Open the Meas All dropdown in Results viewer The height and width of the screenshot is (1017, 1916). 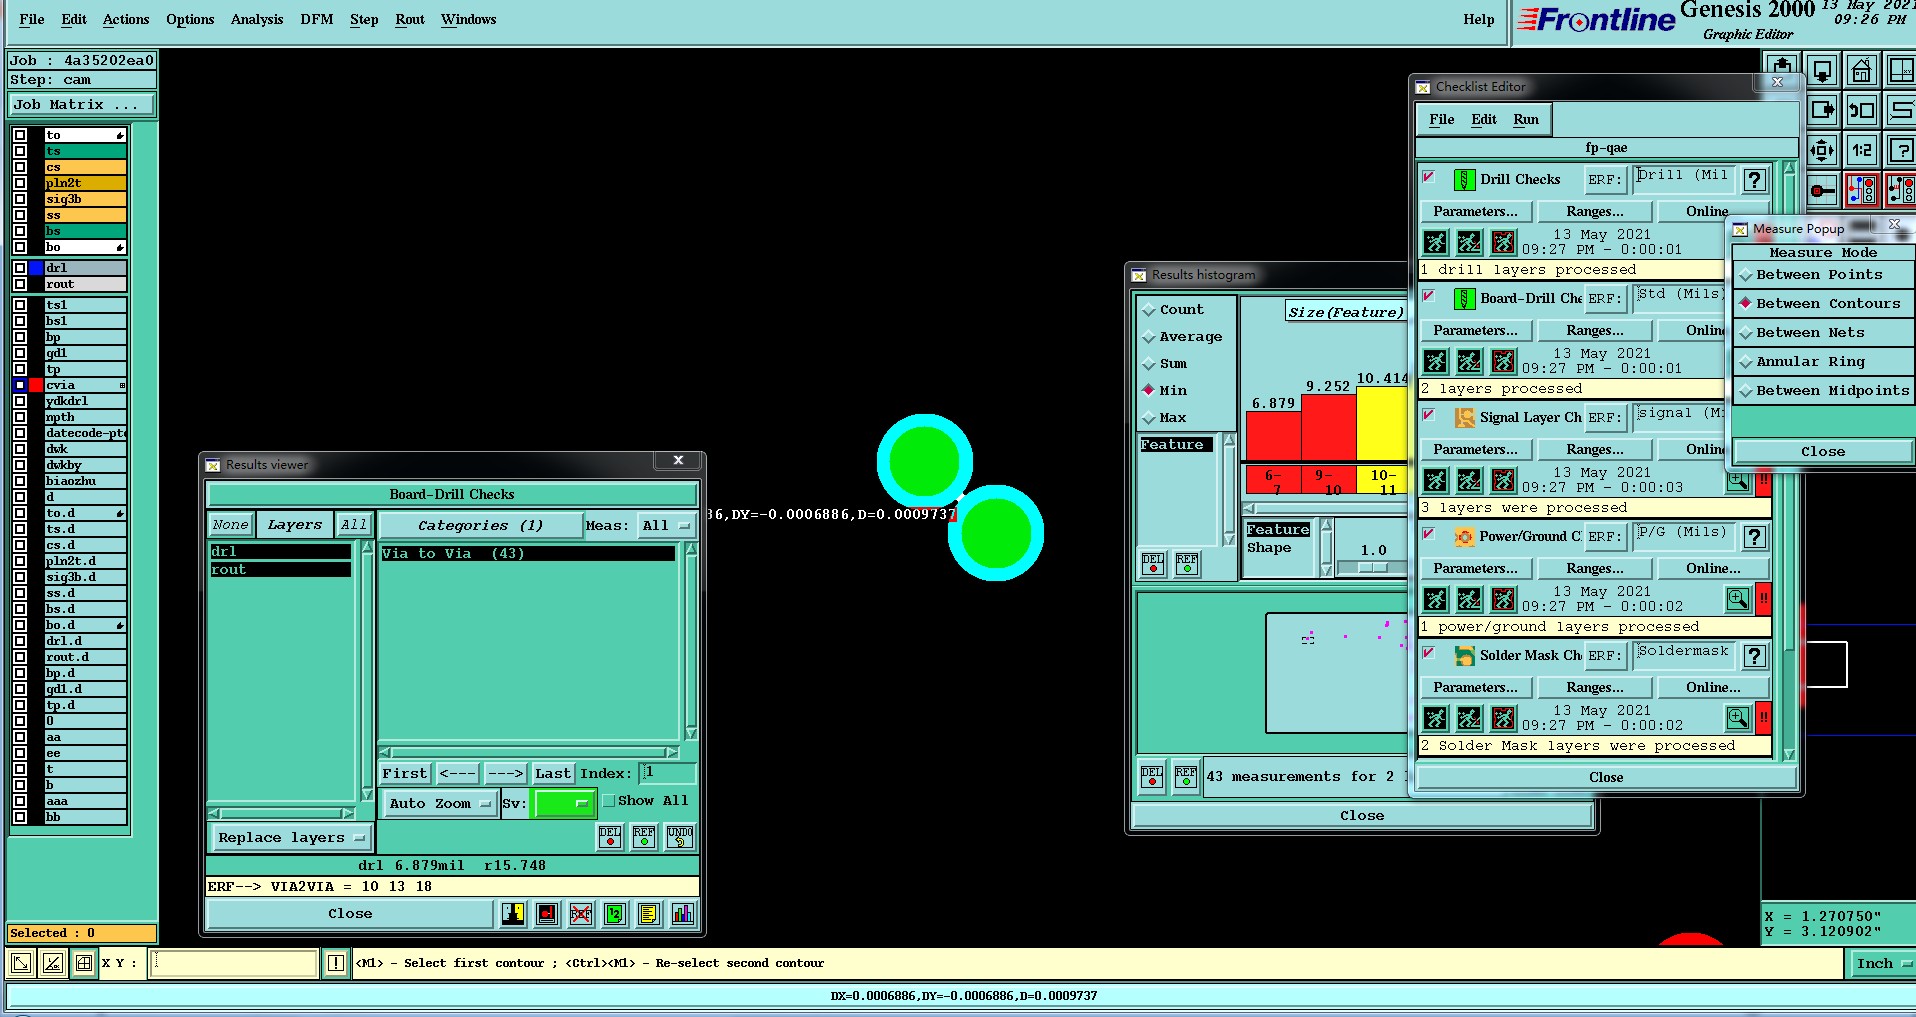pos(666,525)
